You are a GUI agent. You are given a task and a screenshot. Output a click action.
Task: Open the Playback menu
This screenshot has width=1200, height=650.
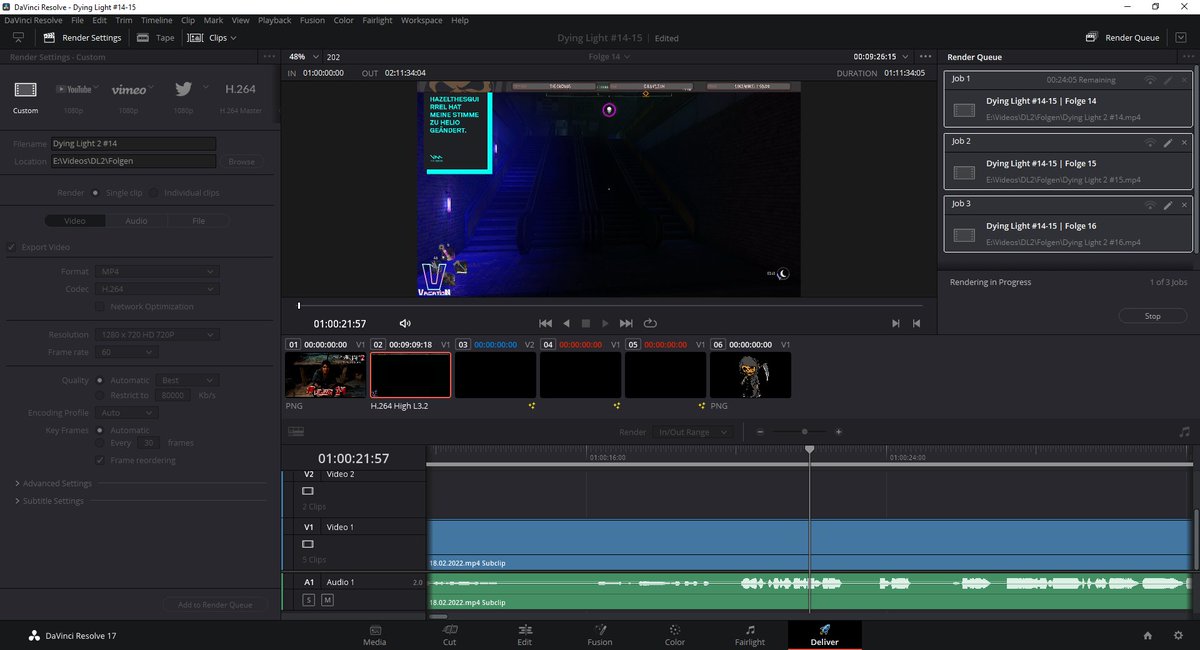pos(275,20)
